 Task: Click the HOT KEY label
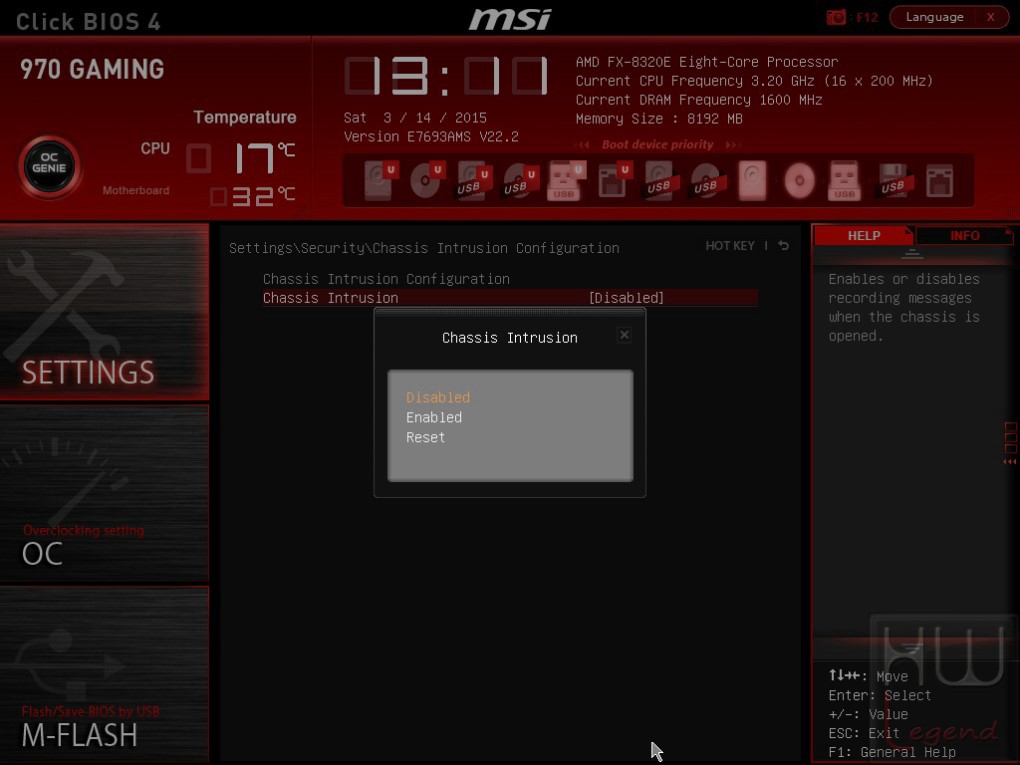coord(730,246)
